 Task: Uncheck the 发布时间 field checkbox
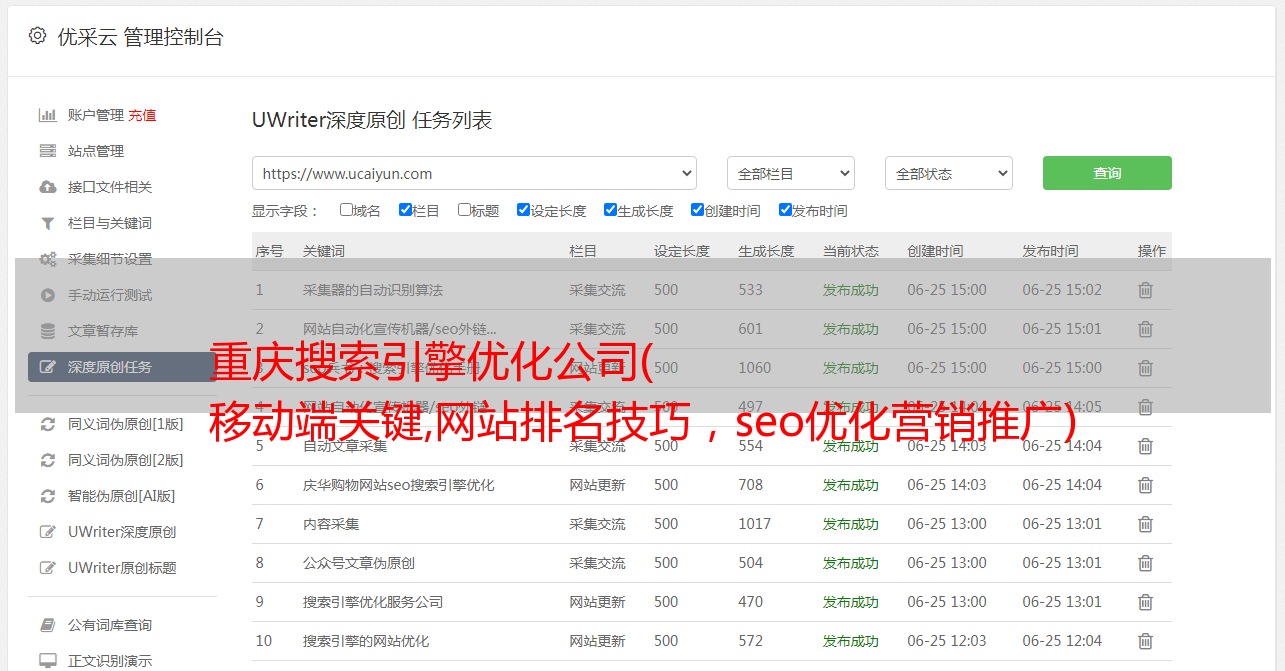pyautogui.click(x=785, y=210)
